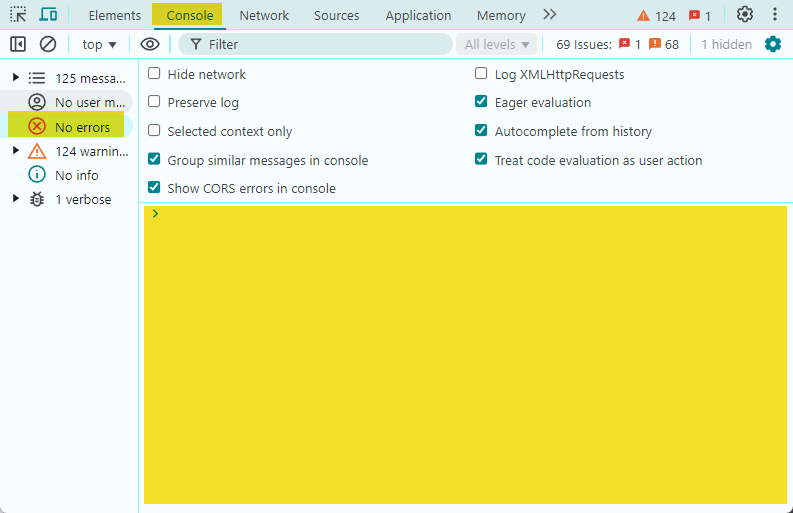Enable the Hide network checkbox
The image size is (793, 513).
(154, 74)
